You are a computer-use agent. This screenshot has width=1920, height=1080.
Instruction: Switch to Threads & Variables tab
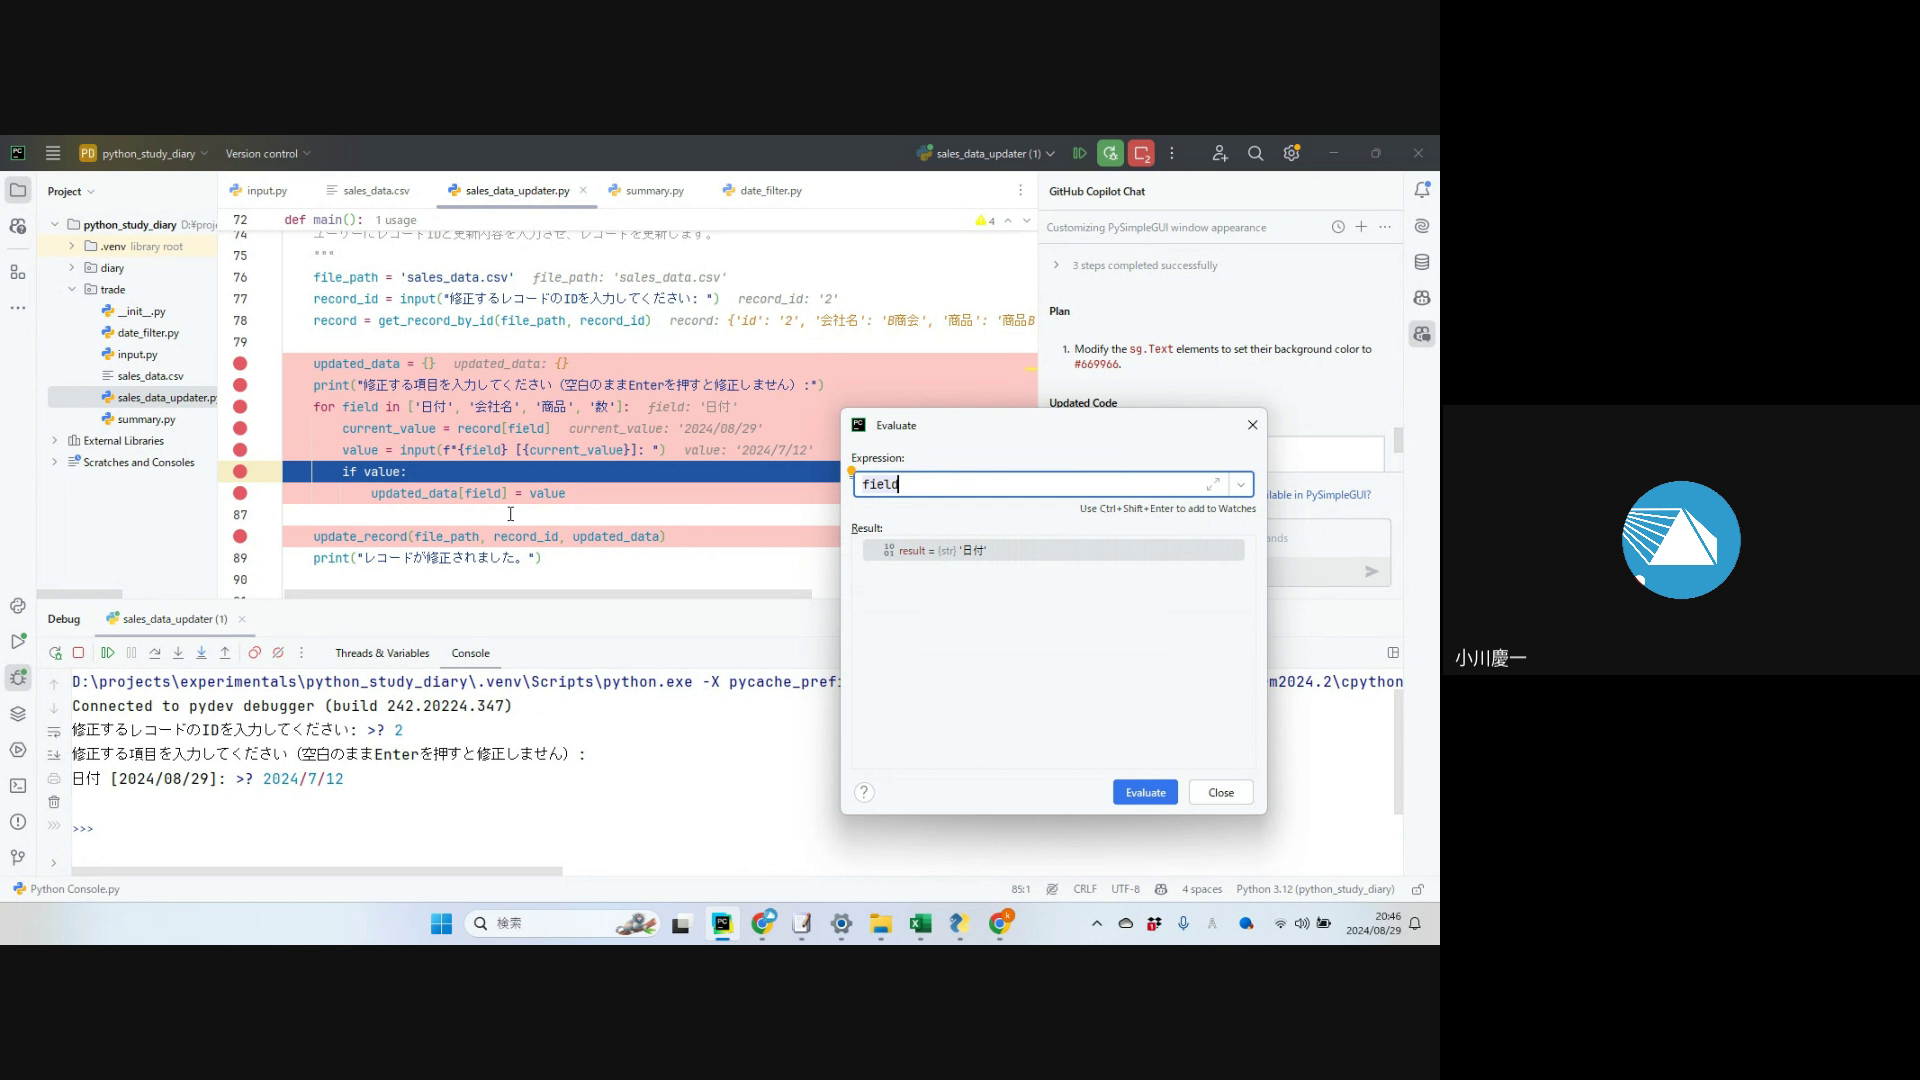point(382,653)
